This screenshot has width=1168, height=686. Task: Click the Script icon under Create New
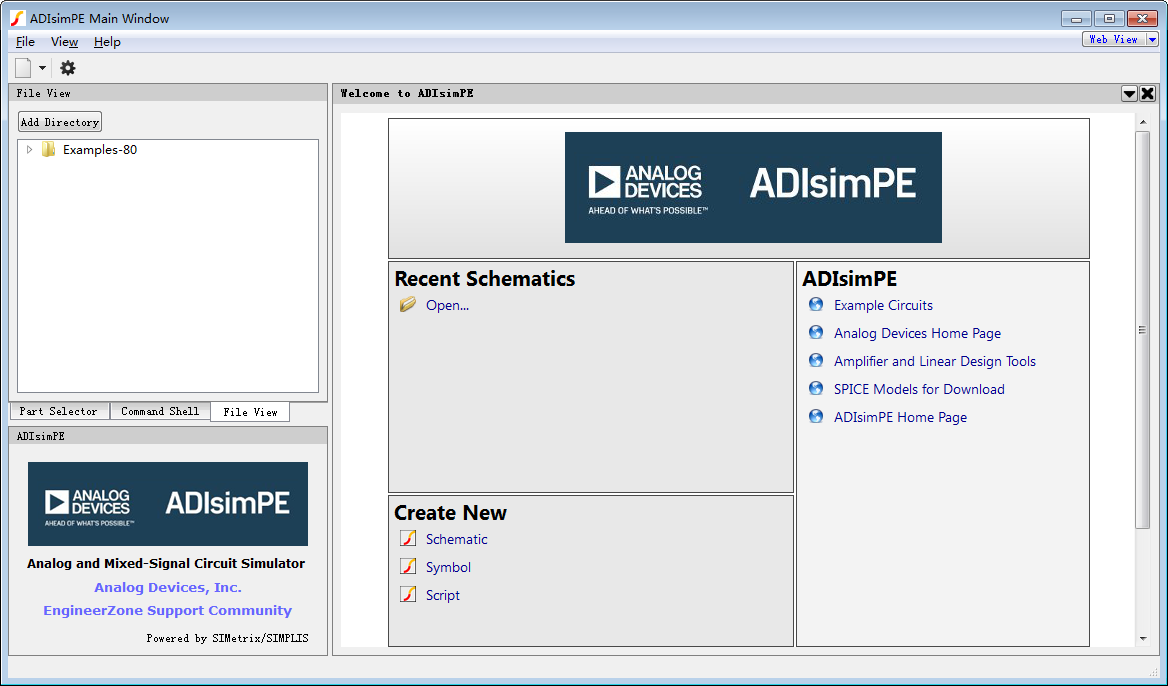[x=408, y=594]
